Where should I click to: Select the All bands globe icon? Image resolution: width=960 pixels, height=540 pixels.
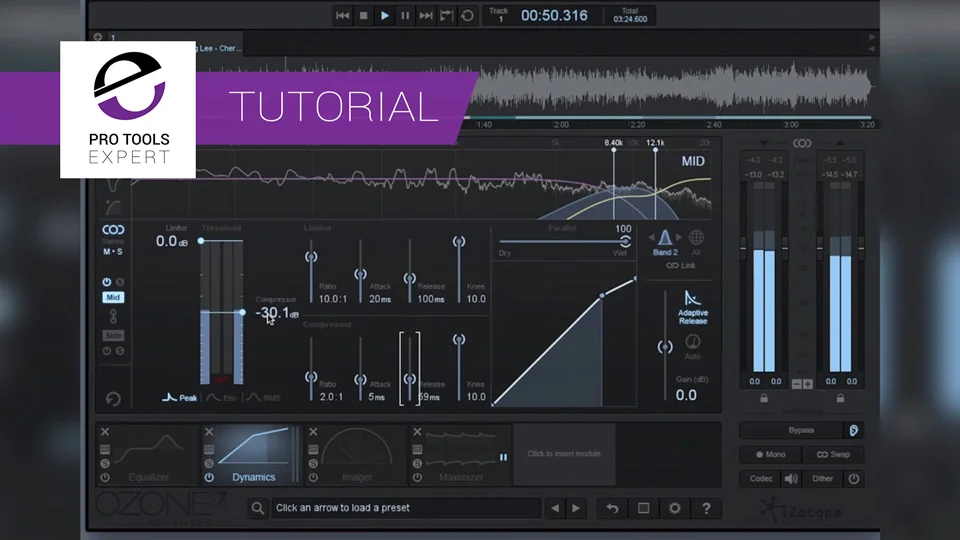point(696,238)
